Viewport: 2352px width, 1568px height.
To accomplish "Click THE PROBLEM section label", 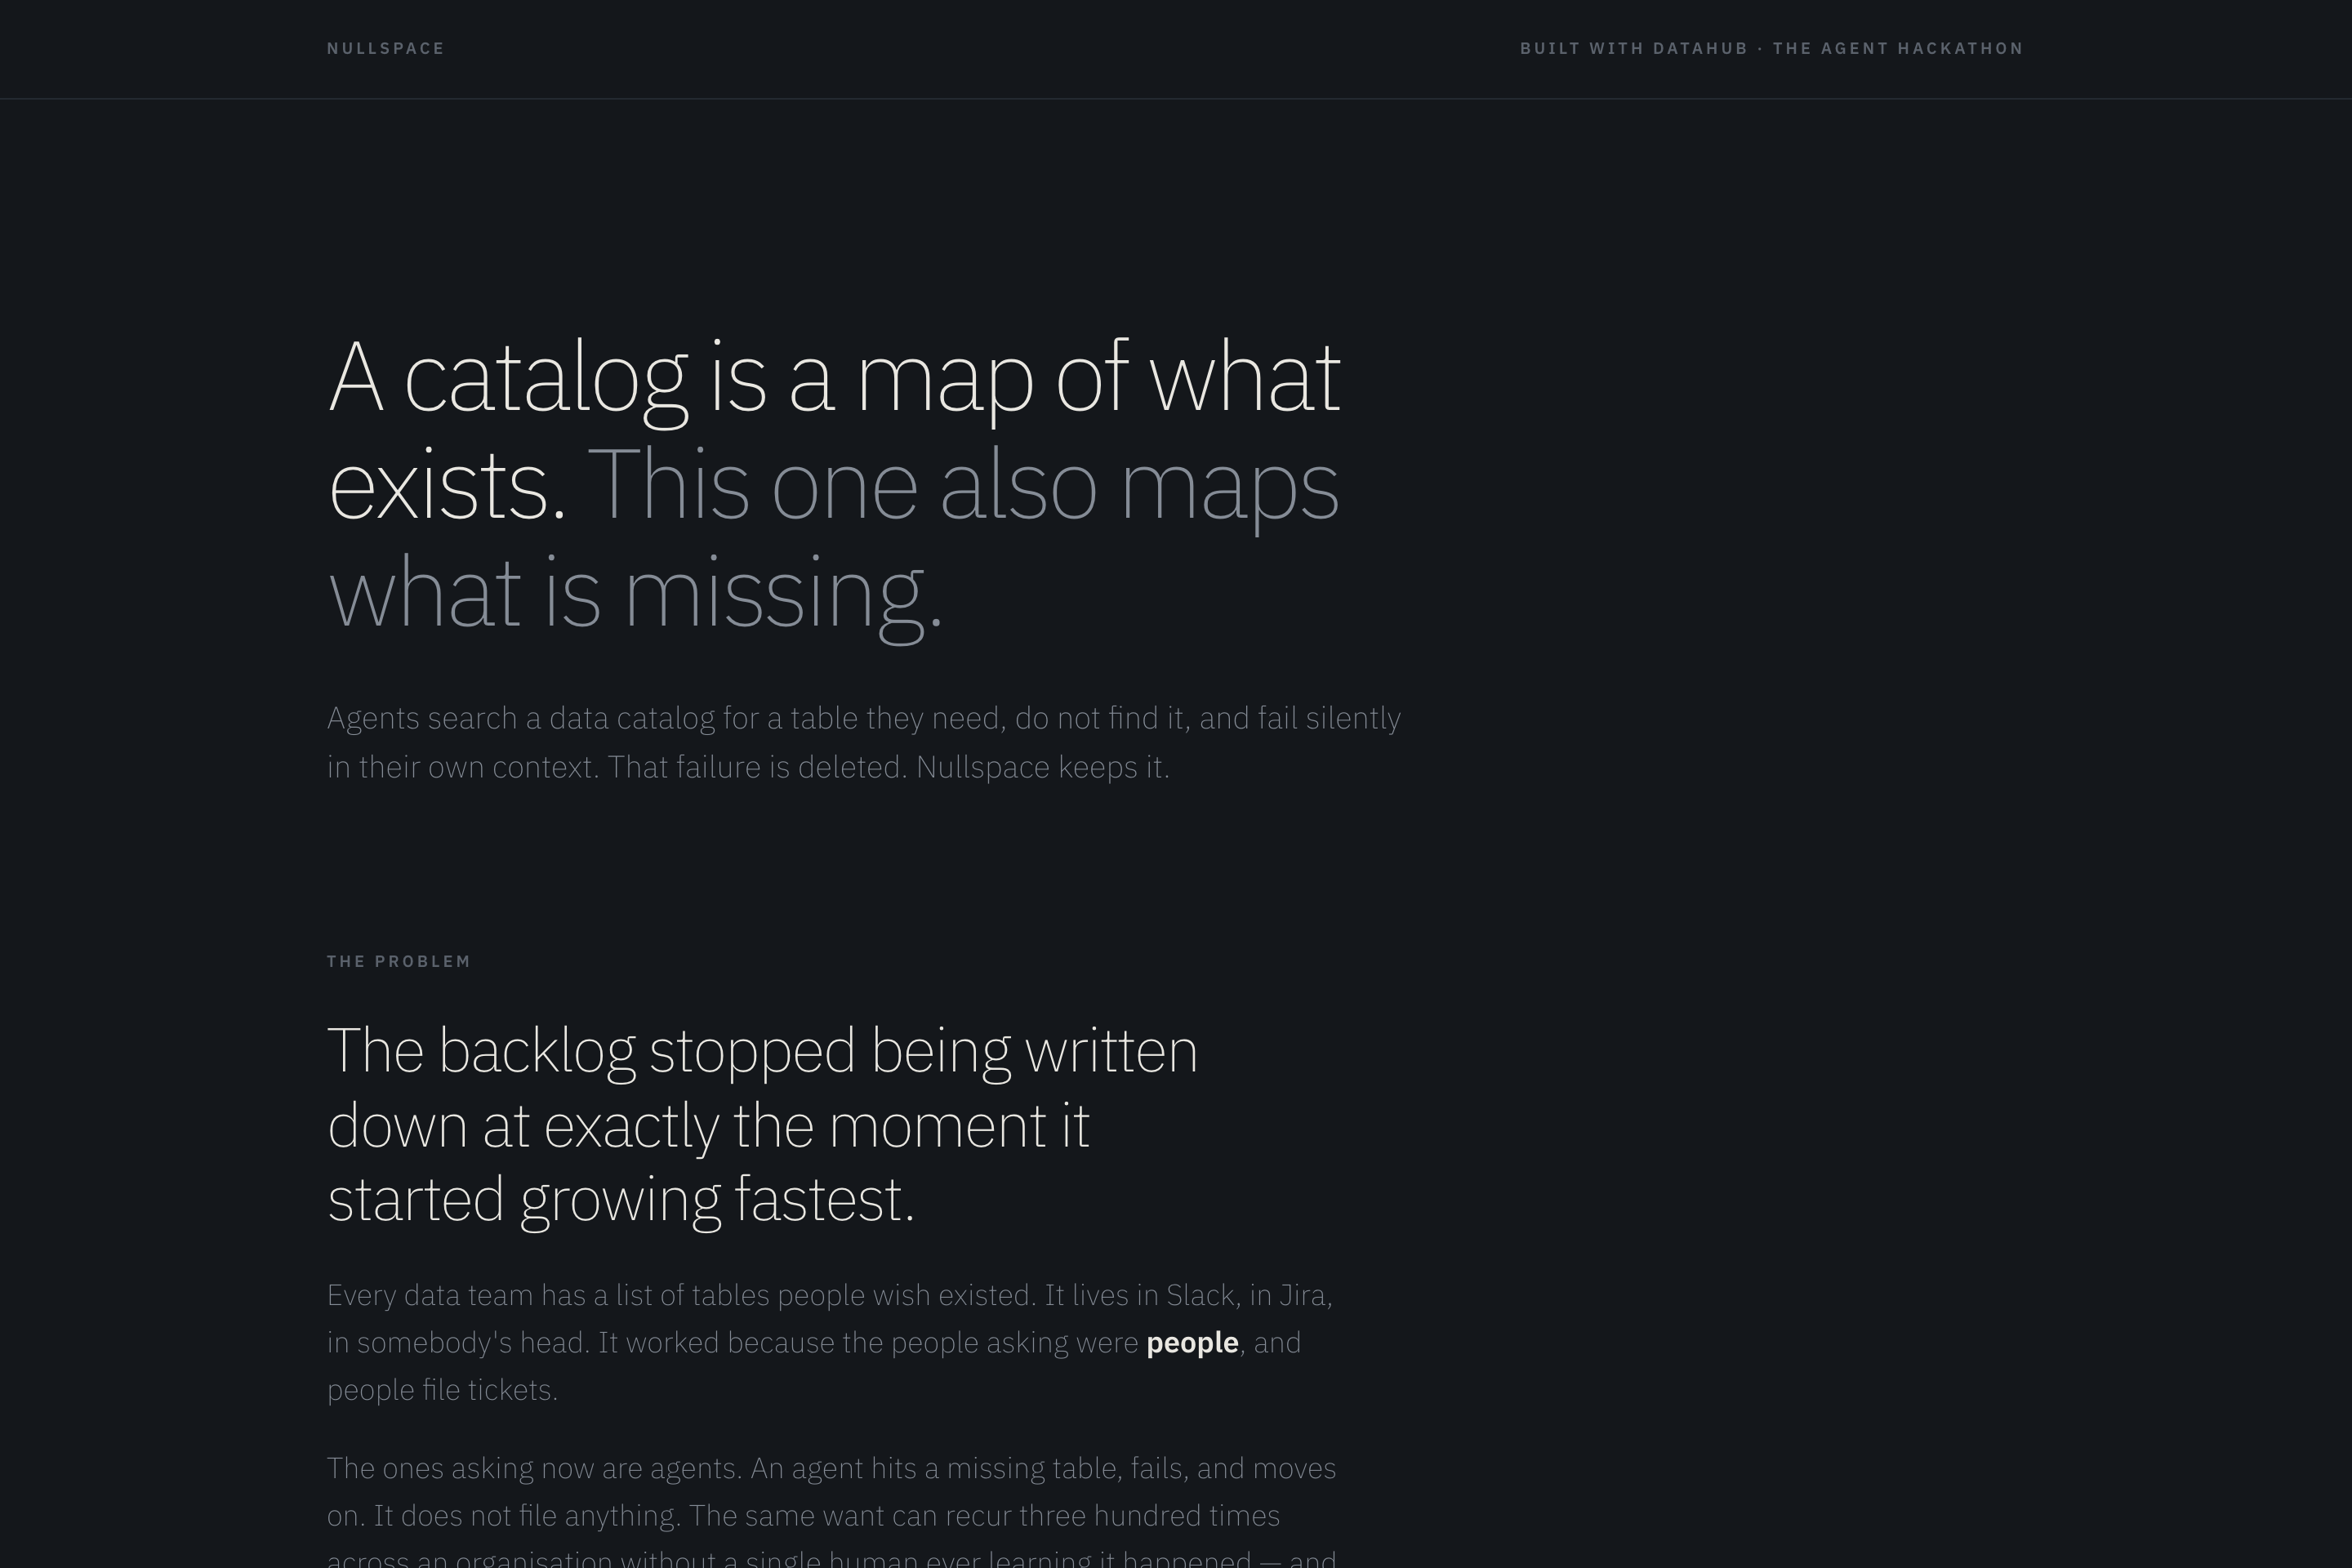I will point(398,961).
